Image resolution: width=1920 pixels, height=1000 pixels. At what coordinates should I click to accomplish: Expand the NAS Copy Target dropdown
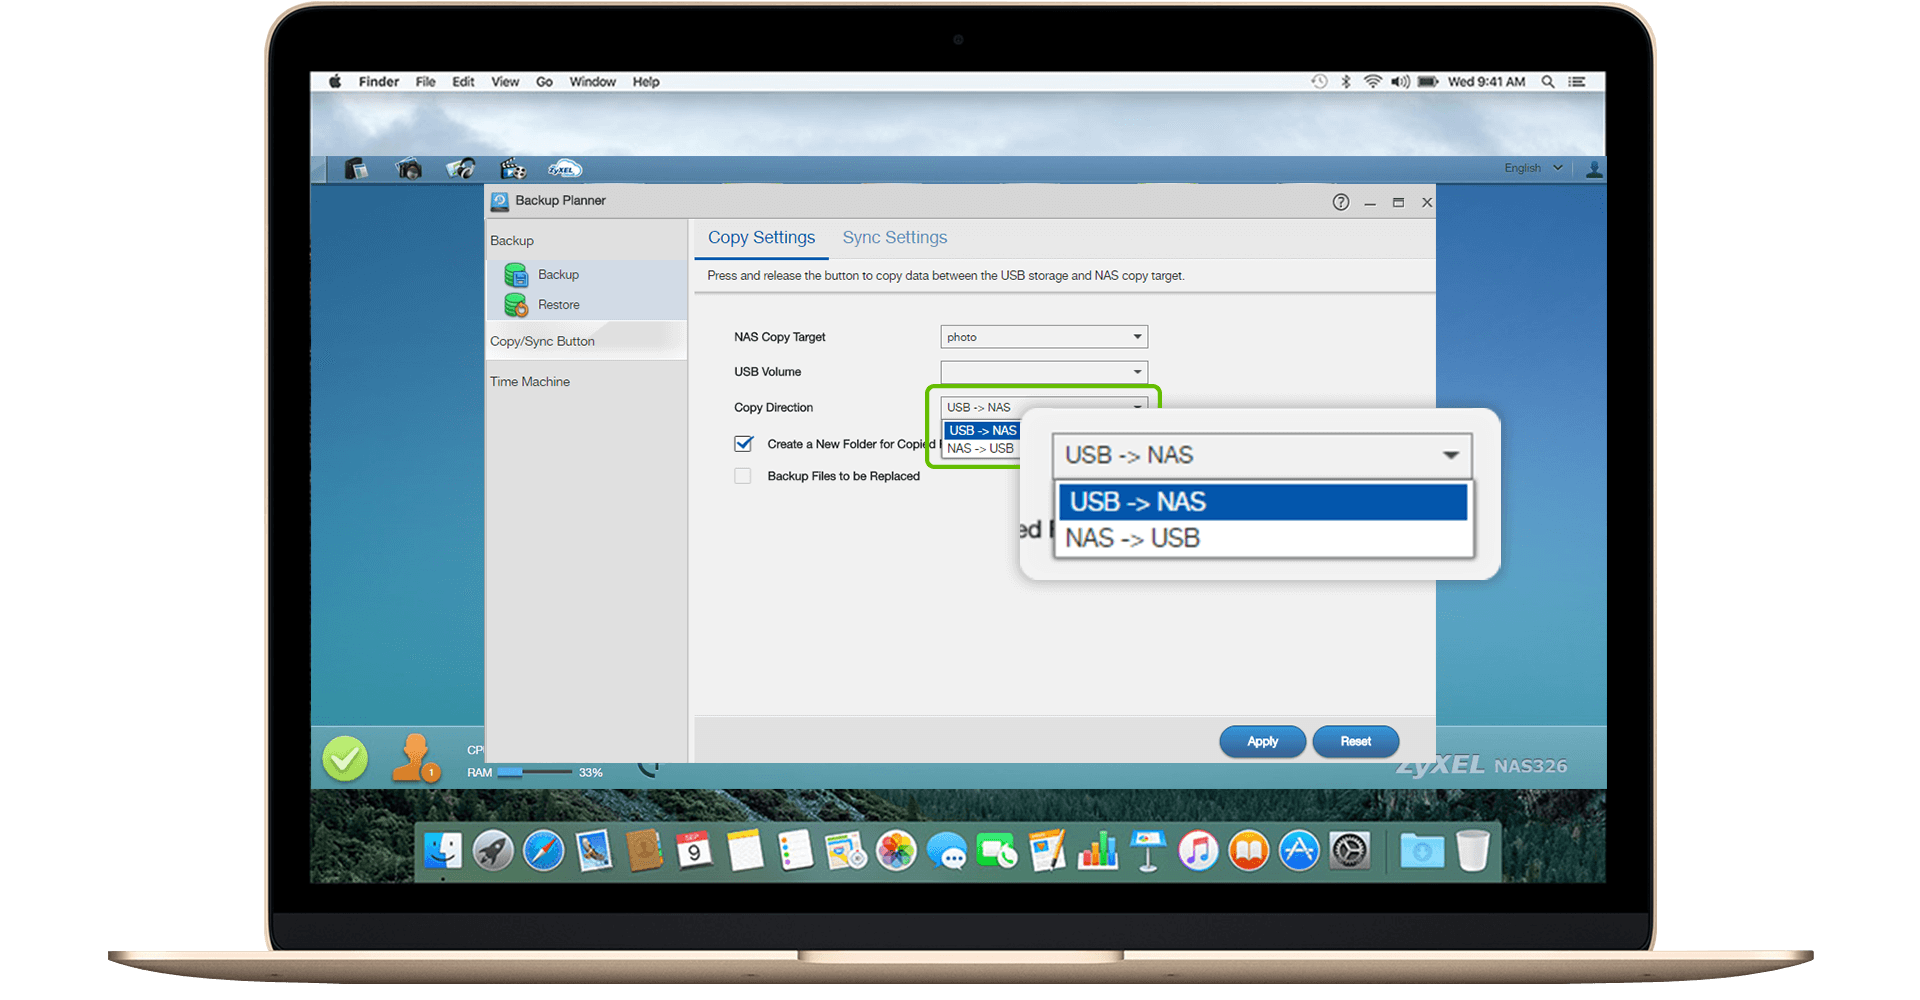1137,337
